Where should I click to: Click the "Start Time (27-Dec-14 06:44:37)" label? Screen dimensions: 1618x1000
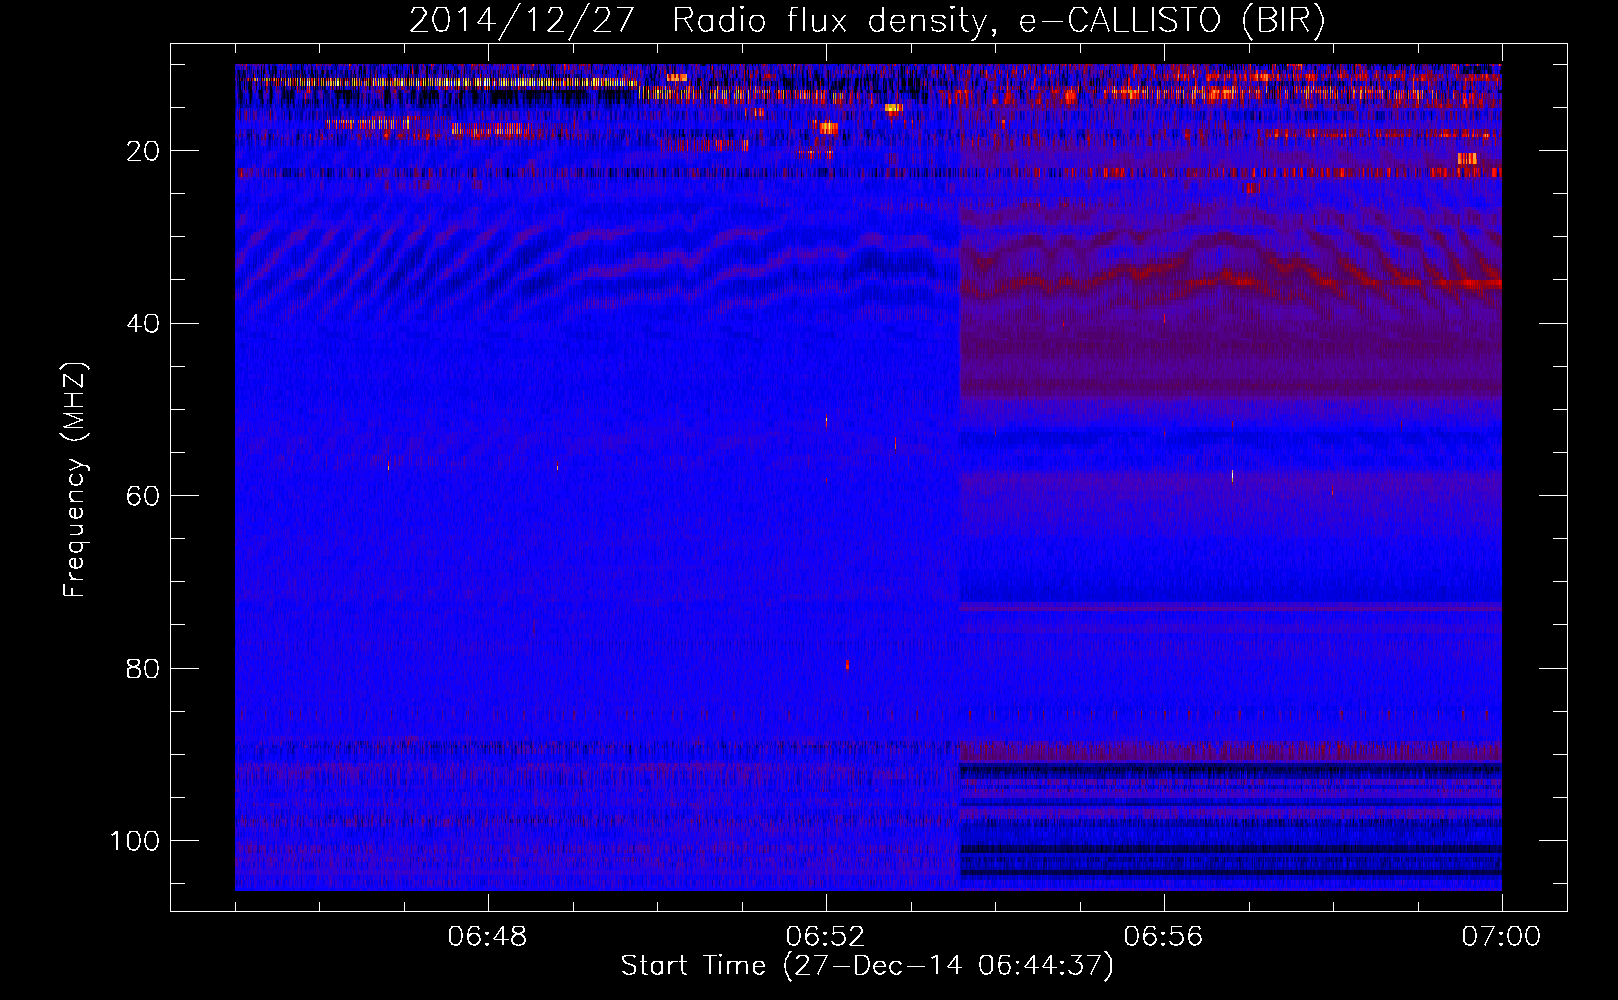(x=867, y=966)
